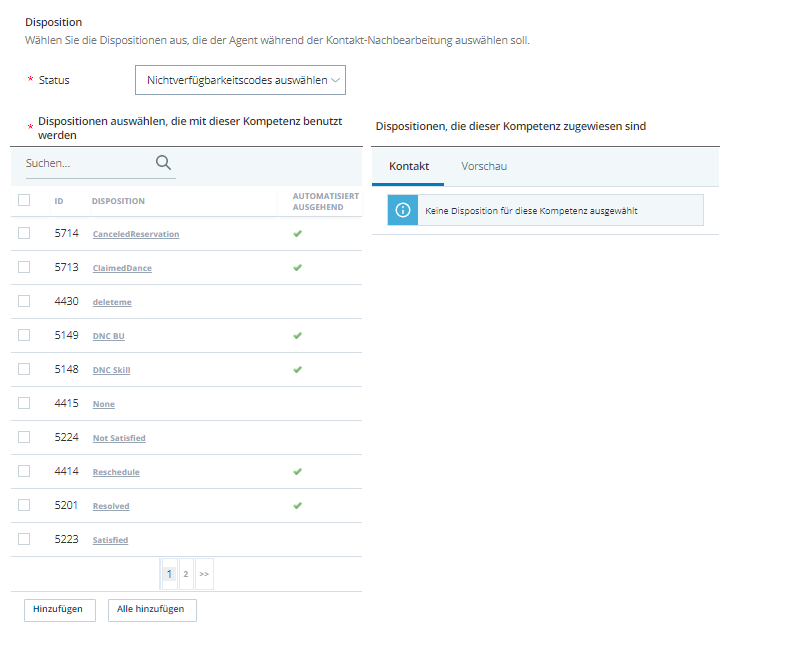Click page 1 in the pagination
Screen dimensions: 808x647
pyautogui.click(x=169, y=574)
